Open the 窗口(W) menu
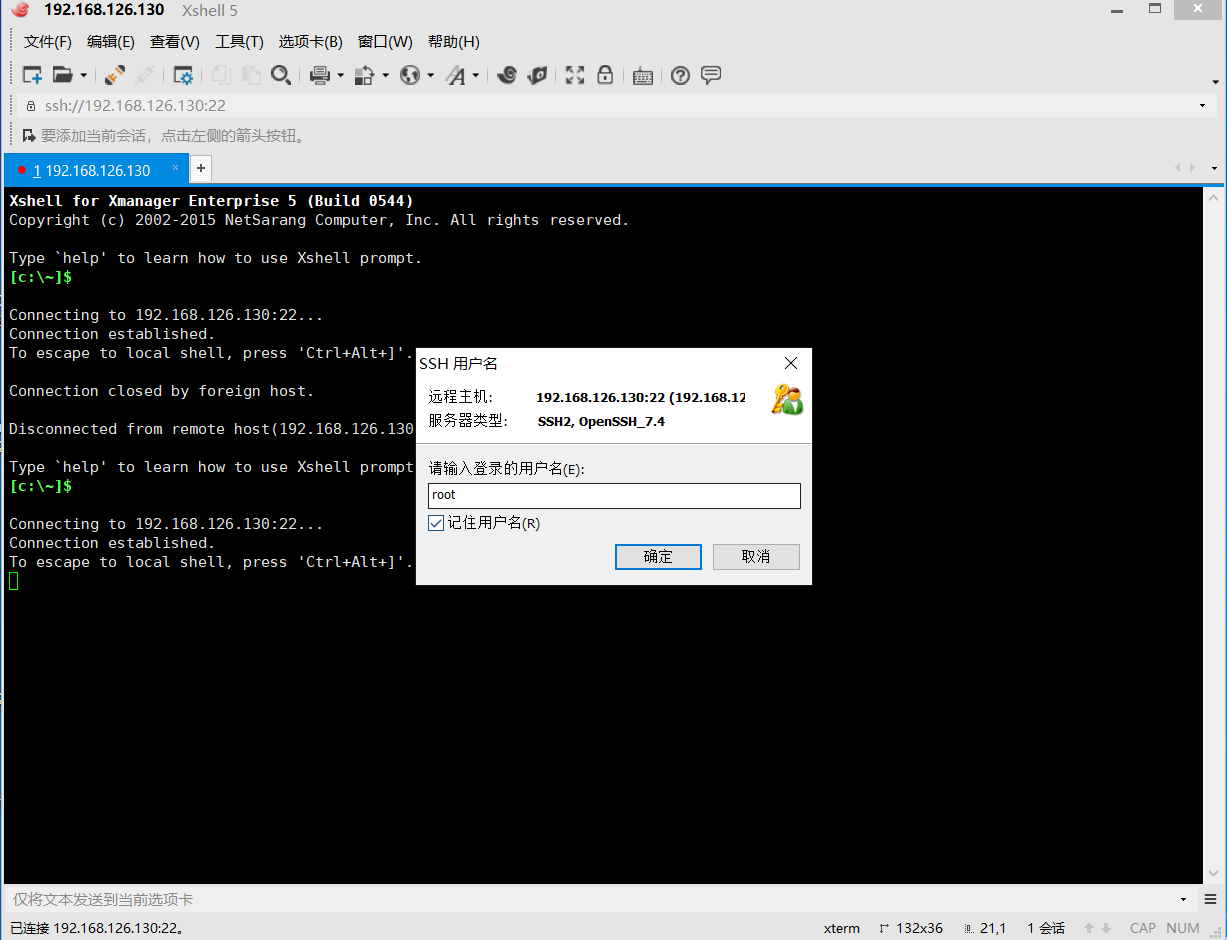The width and height of the screenshot is (1227, 940). [x=385, y=41]
